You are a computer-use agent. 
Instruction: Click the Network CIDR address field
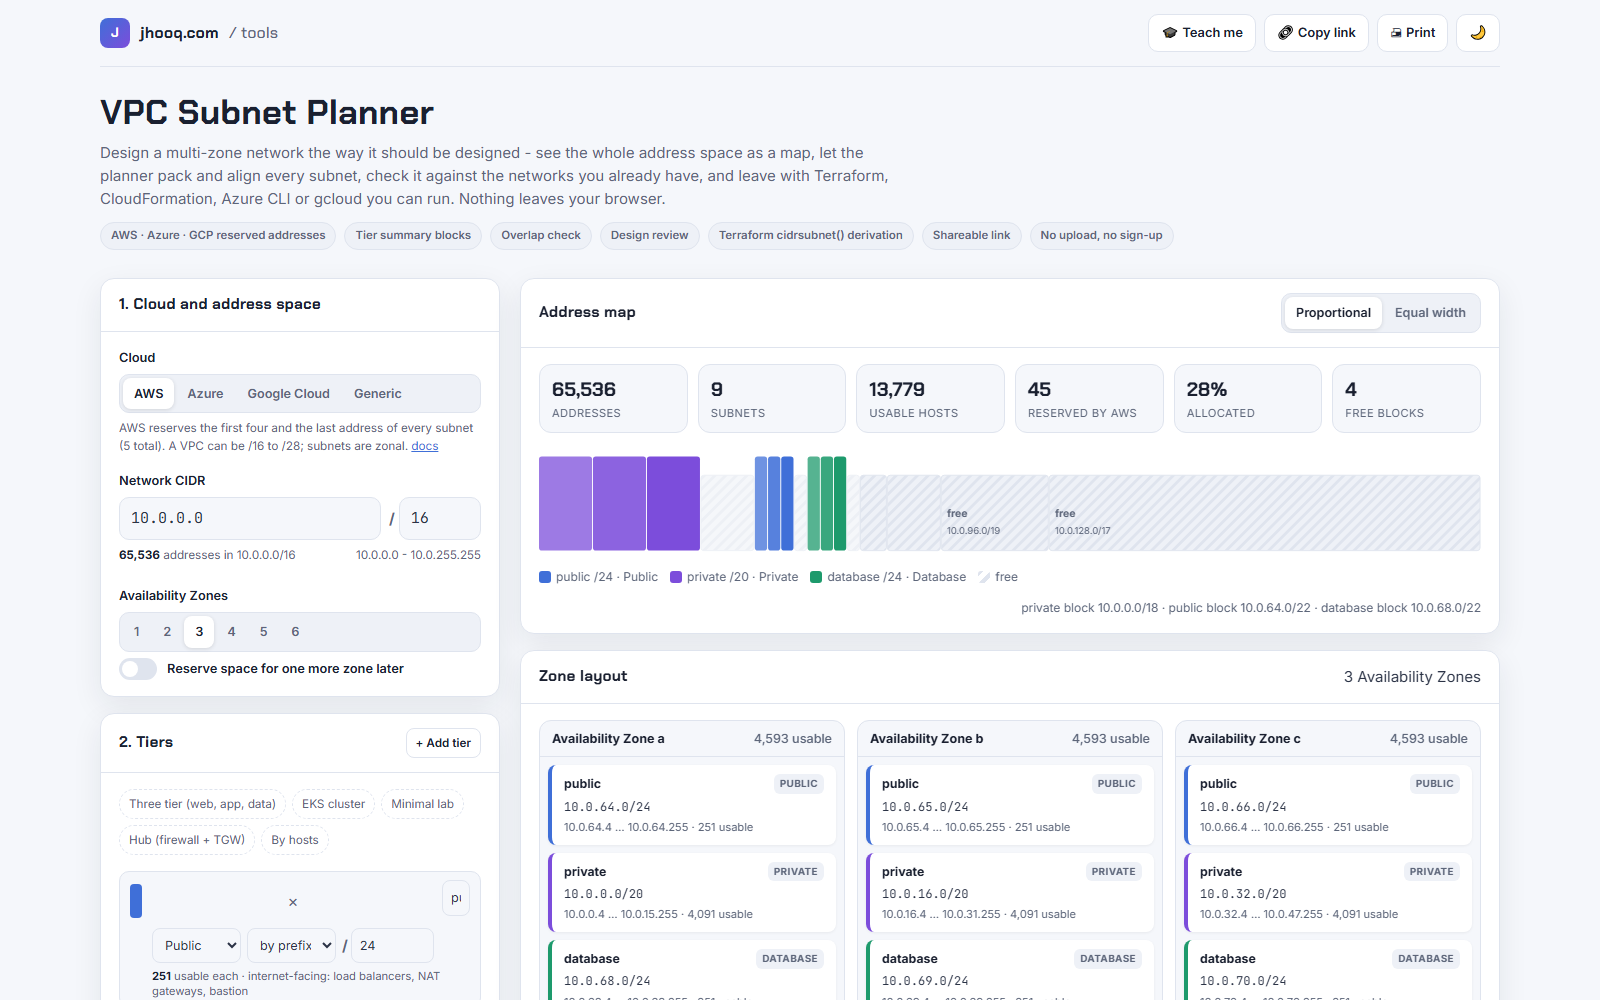coord(250,519)
